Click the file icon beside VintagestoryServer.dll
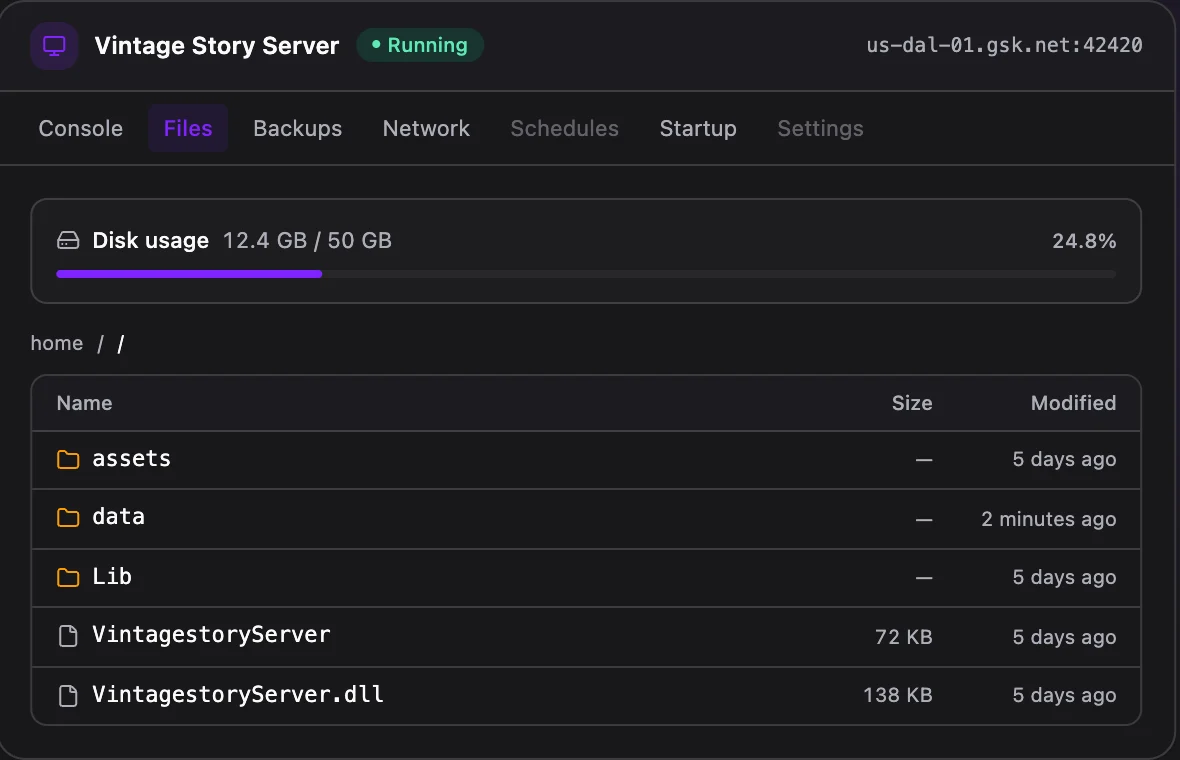The width and height of the screenshot is (1180, 760). 68,695
